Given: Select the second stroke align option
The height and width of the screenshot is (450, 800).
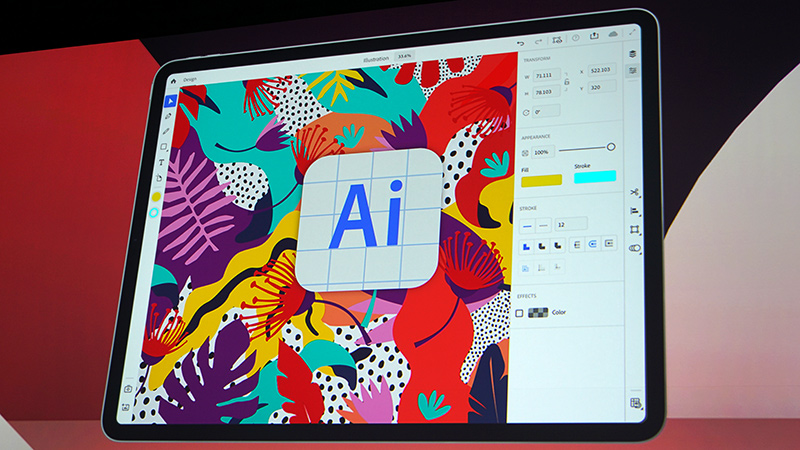Looking at the screenshot, I should coord(541,267).
